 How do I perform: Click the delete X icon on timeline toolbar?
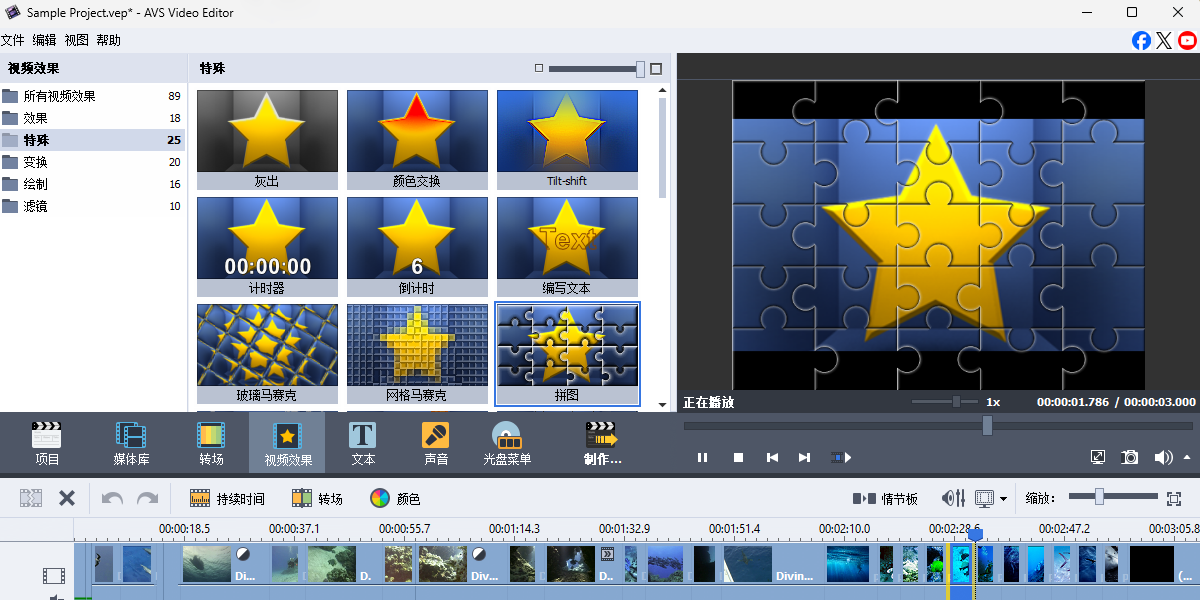point(67,498)
